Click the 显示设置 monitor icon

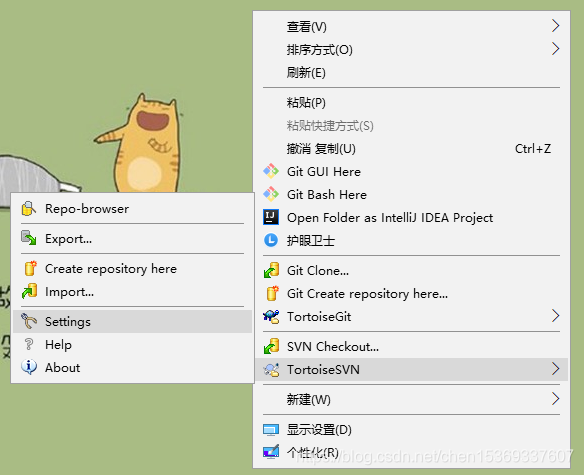point(271,430)
